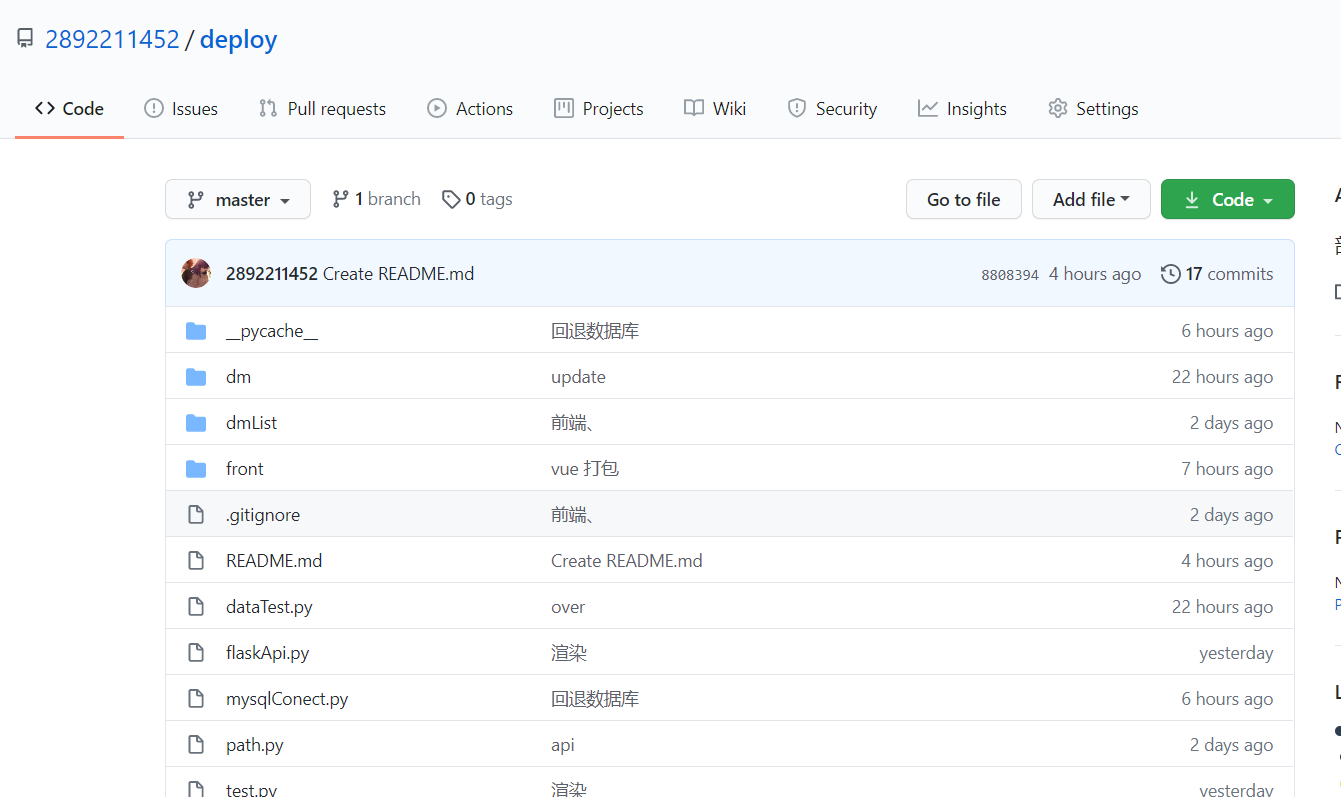Open commit hash 8808394

1010,275
